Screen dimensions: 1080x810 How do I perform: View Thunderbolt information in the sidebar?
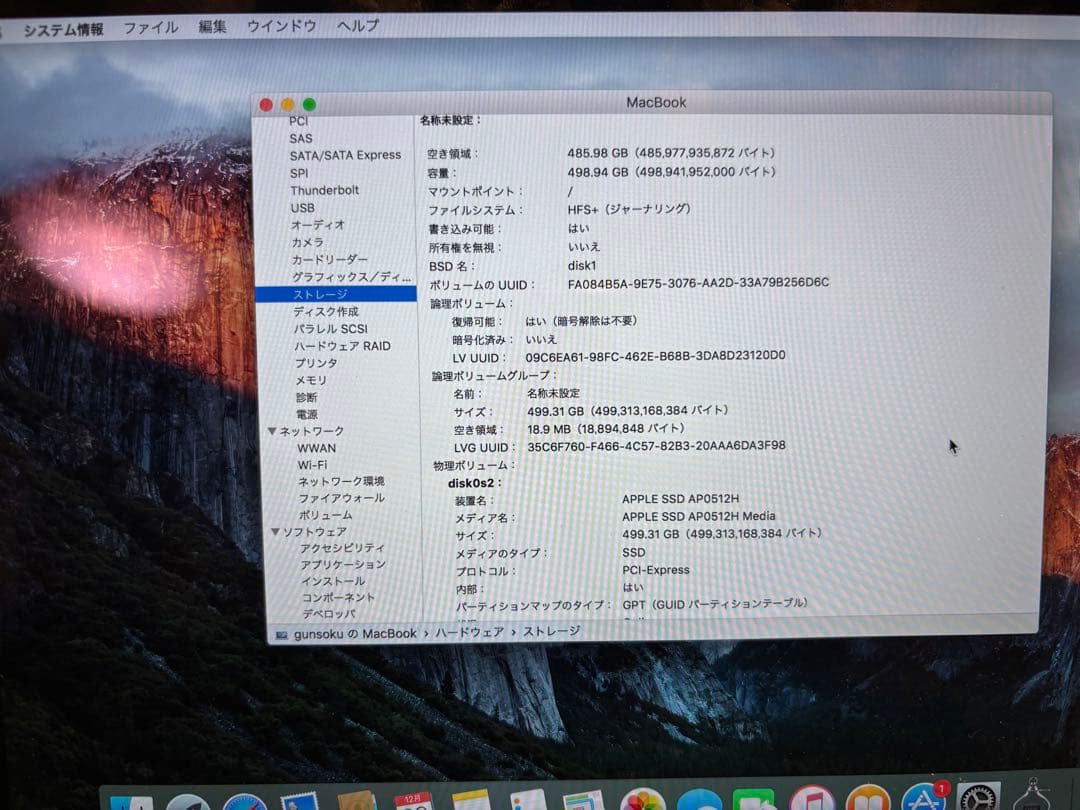click(325, 190)
